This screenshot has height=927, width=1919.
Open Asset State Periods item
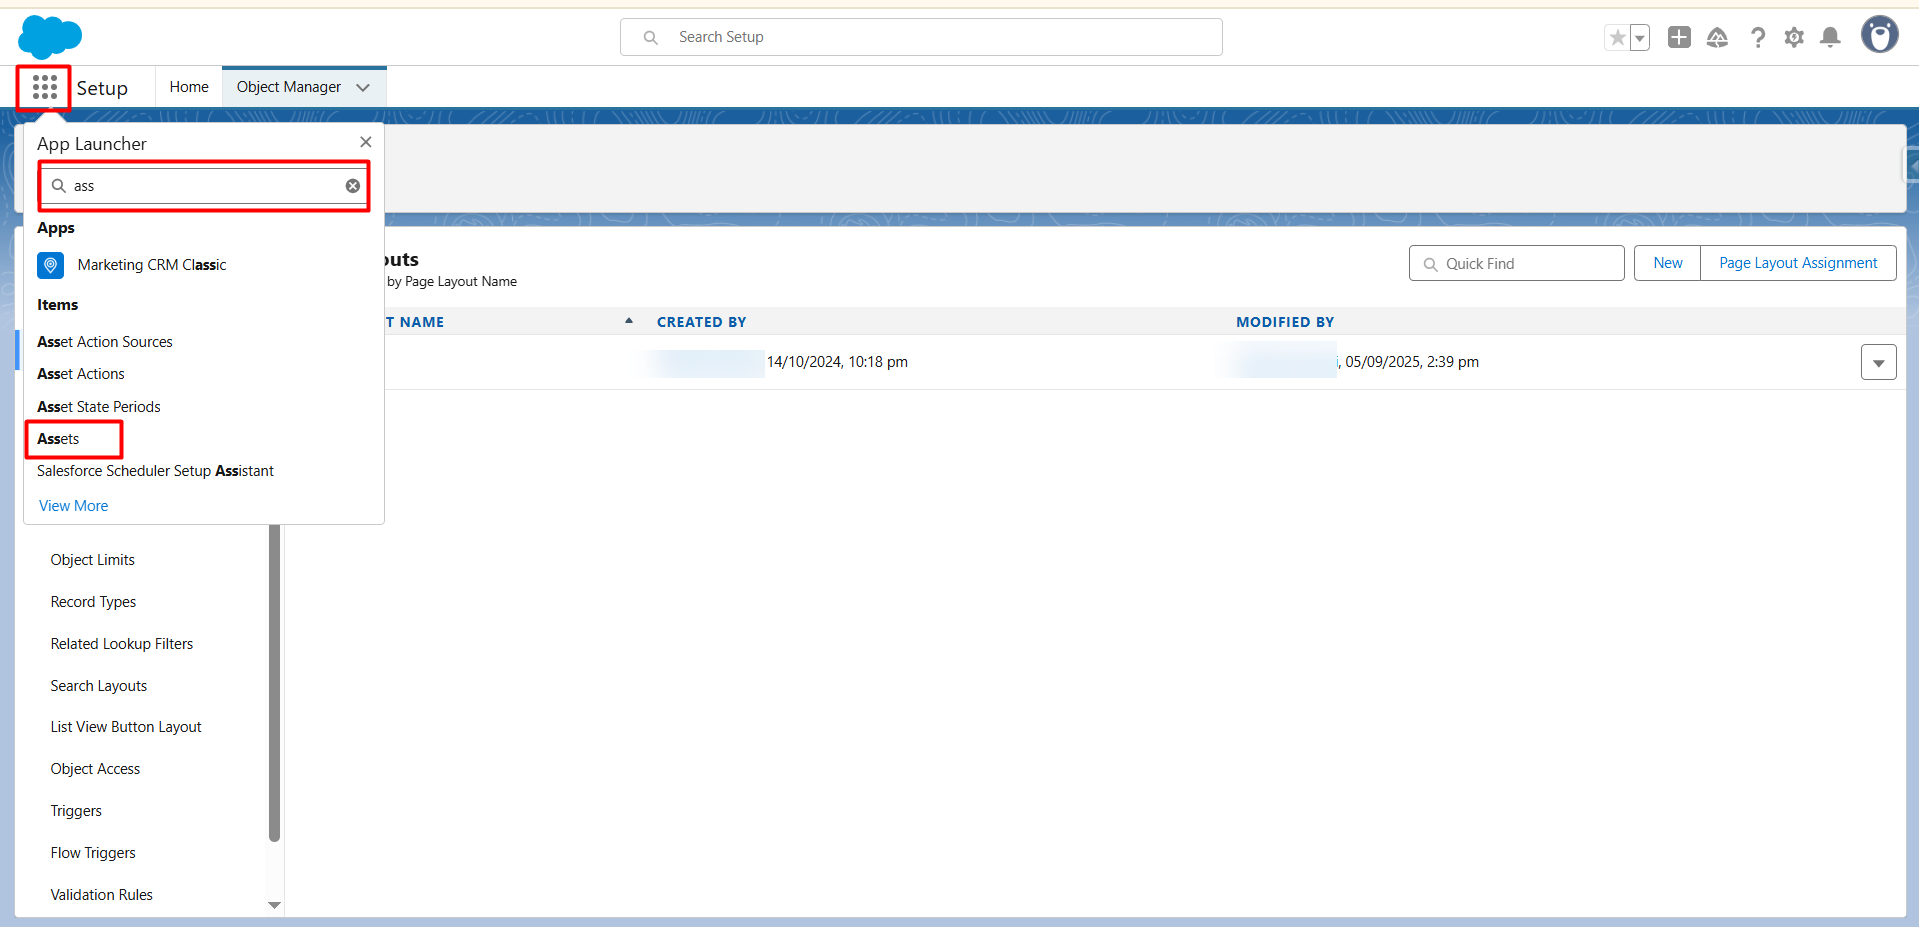[99, 407]
